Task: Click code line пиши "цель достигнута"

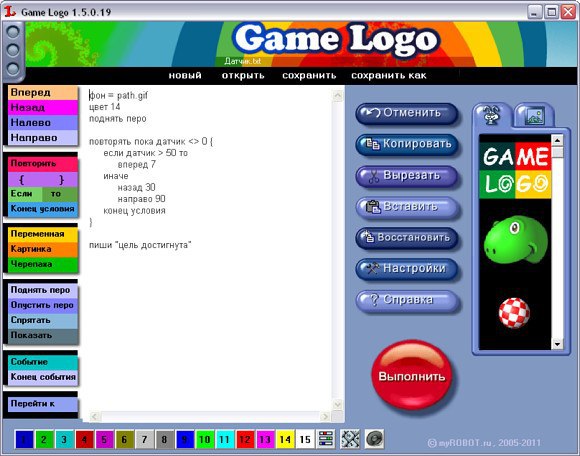Action: [x=140, y=245]
